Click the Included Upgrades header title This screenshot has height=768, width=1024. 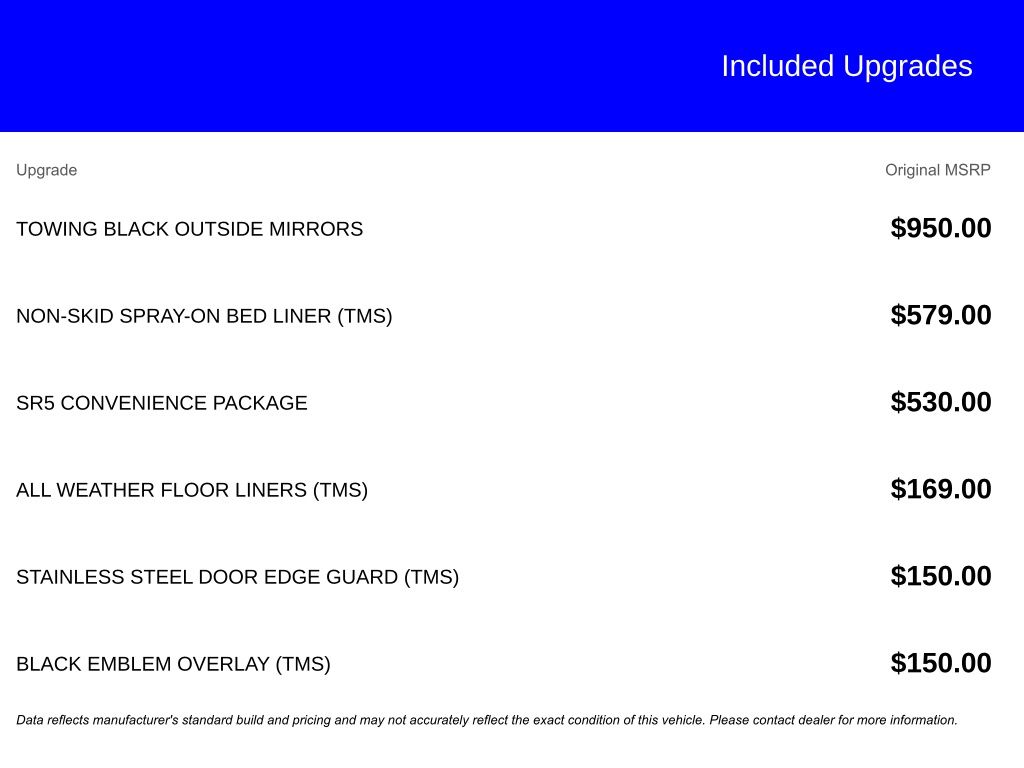click(x=846, y=67)
